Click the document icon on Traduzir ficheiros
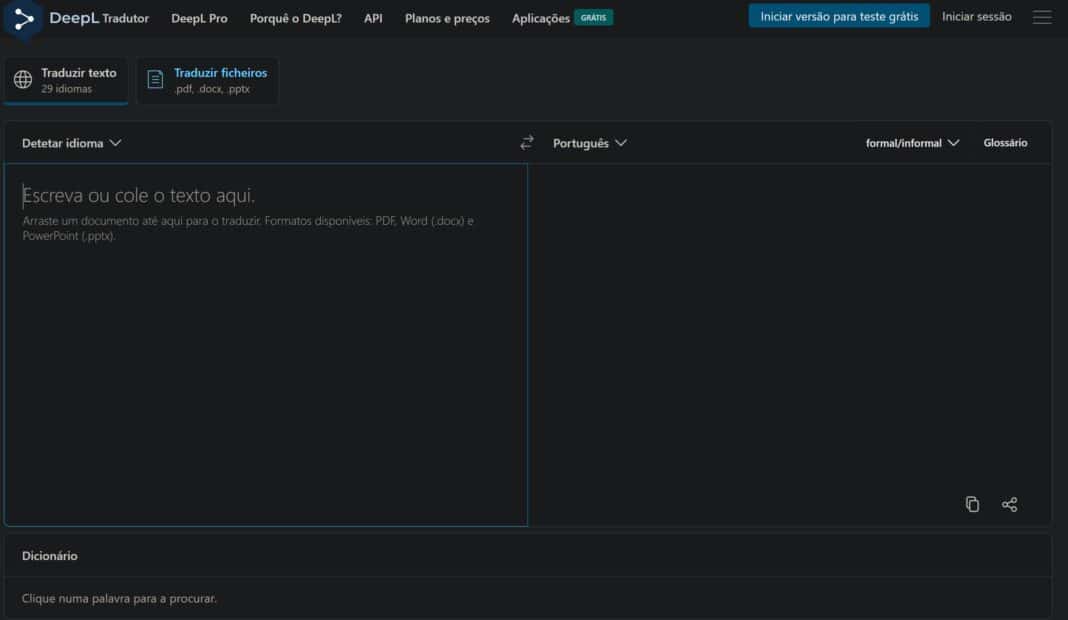 (x=155, y=80)
